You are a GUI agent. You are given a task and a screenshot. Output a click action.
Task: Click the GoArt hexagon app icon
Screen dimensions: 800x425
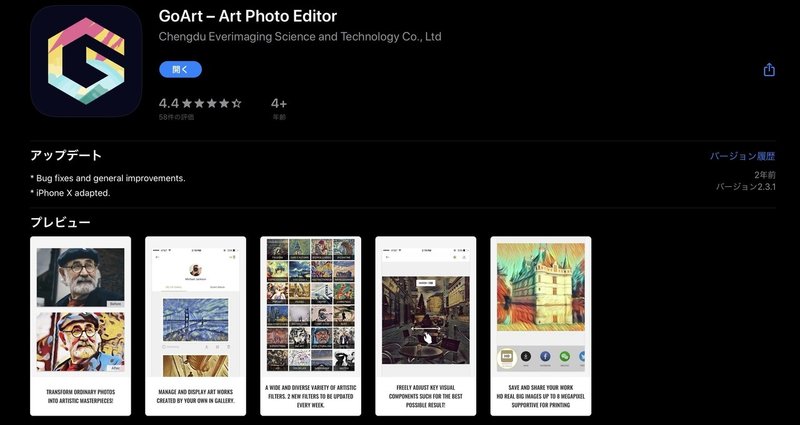coord(86,61)
